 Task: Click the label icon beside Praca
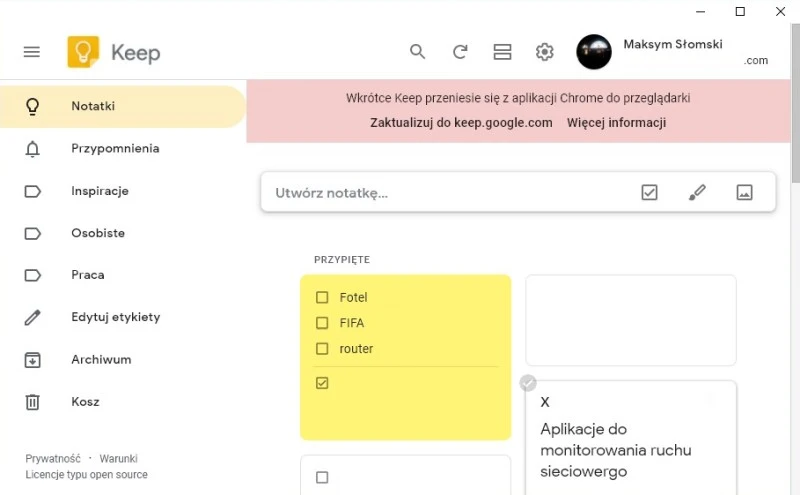33,276
